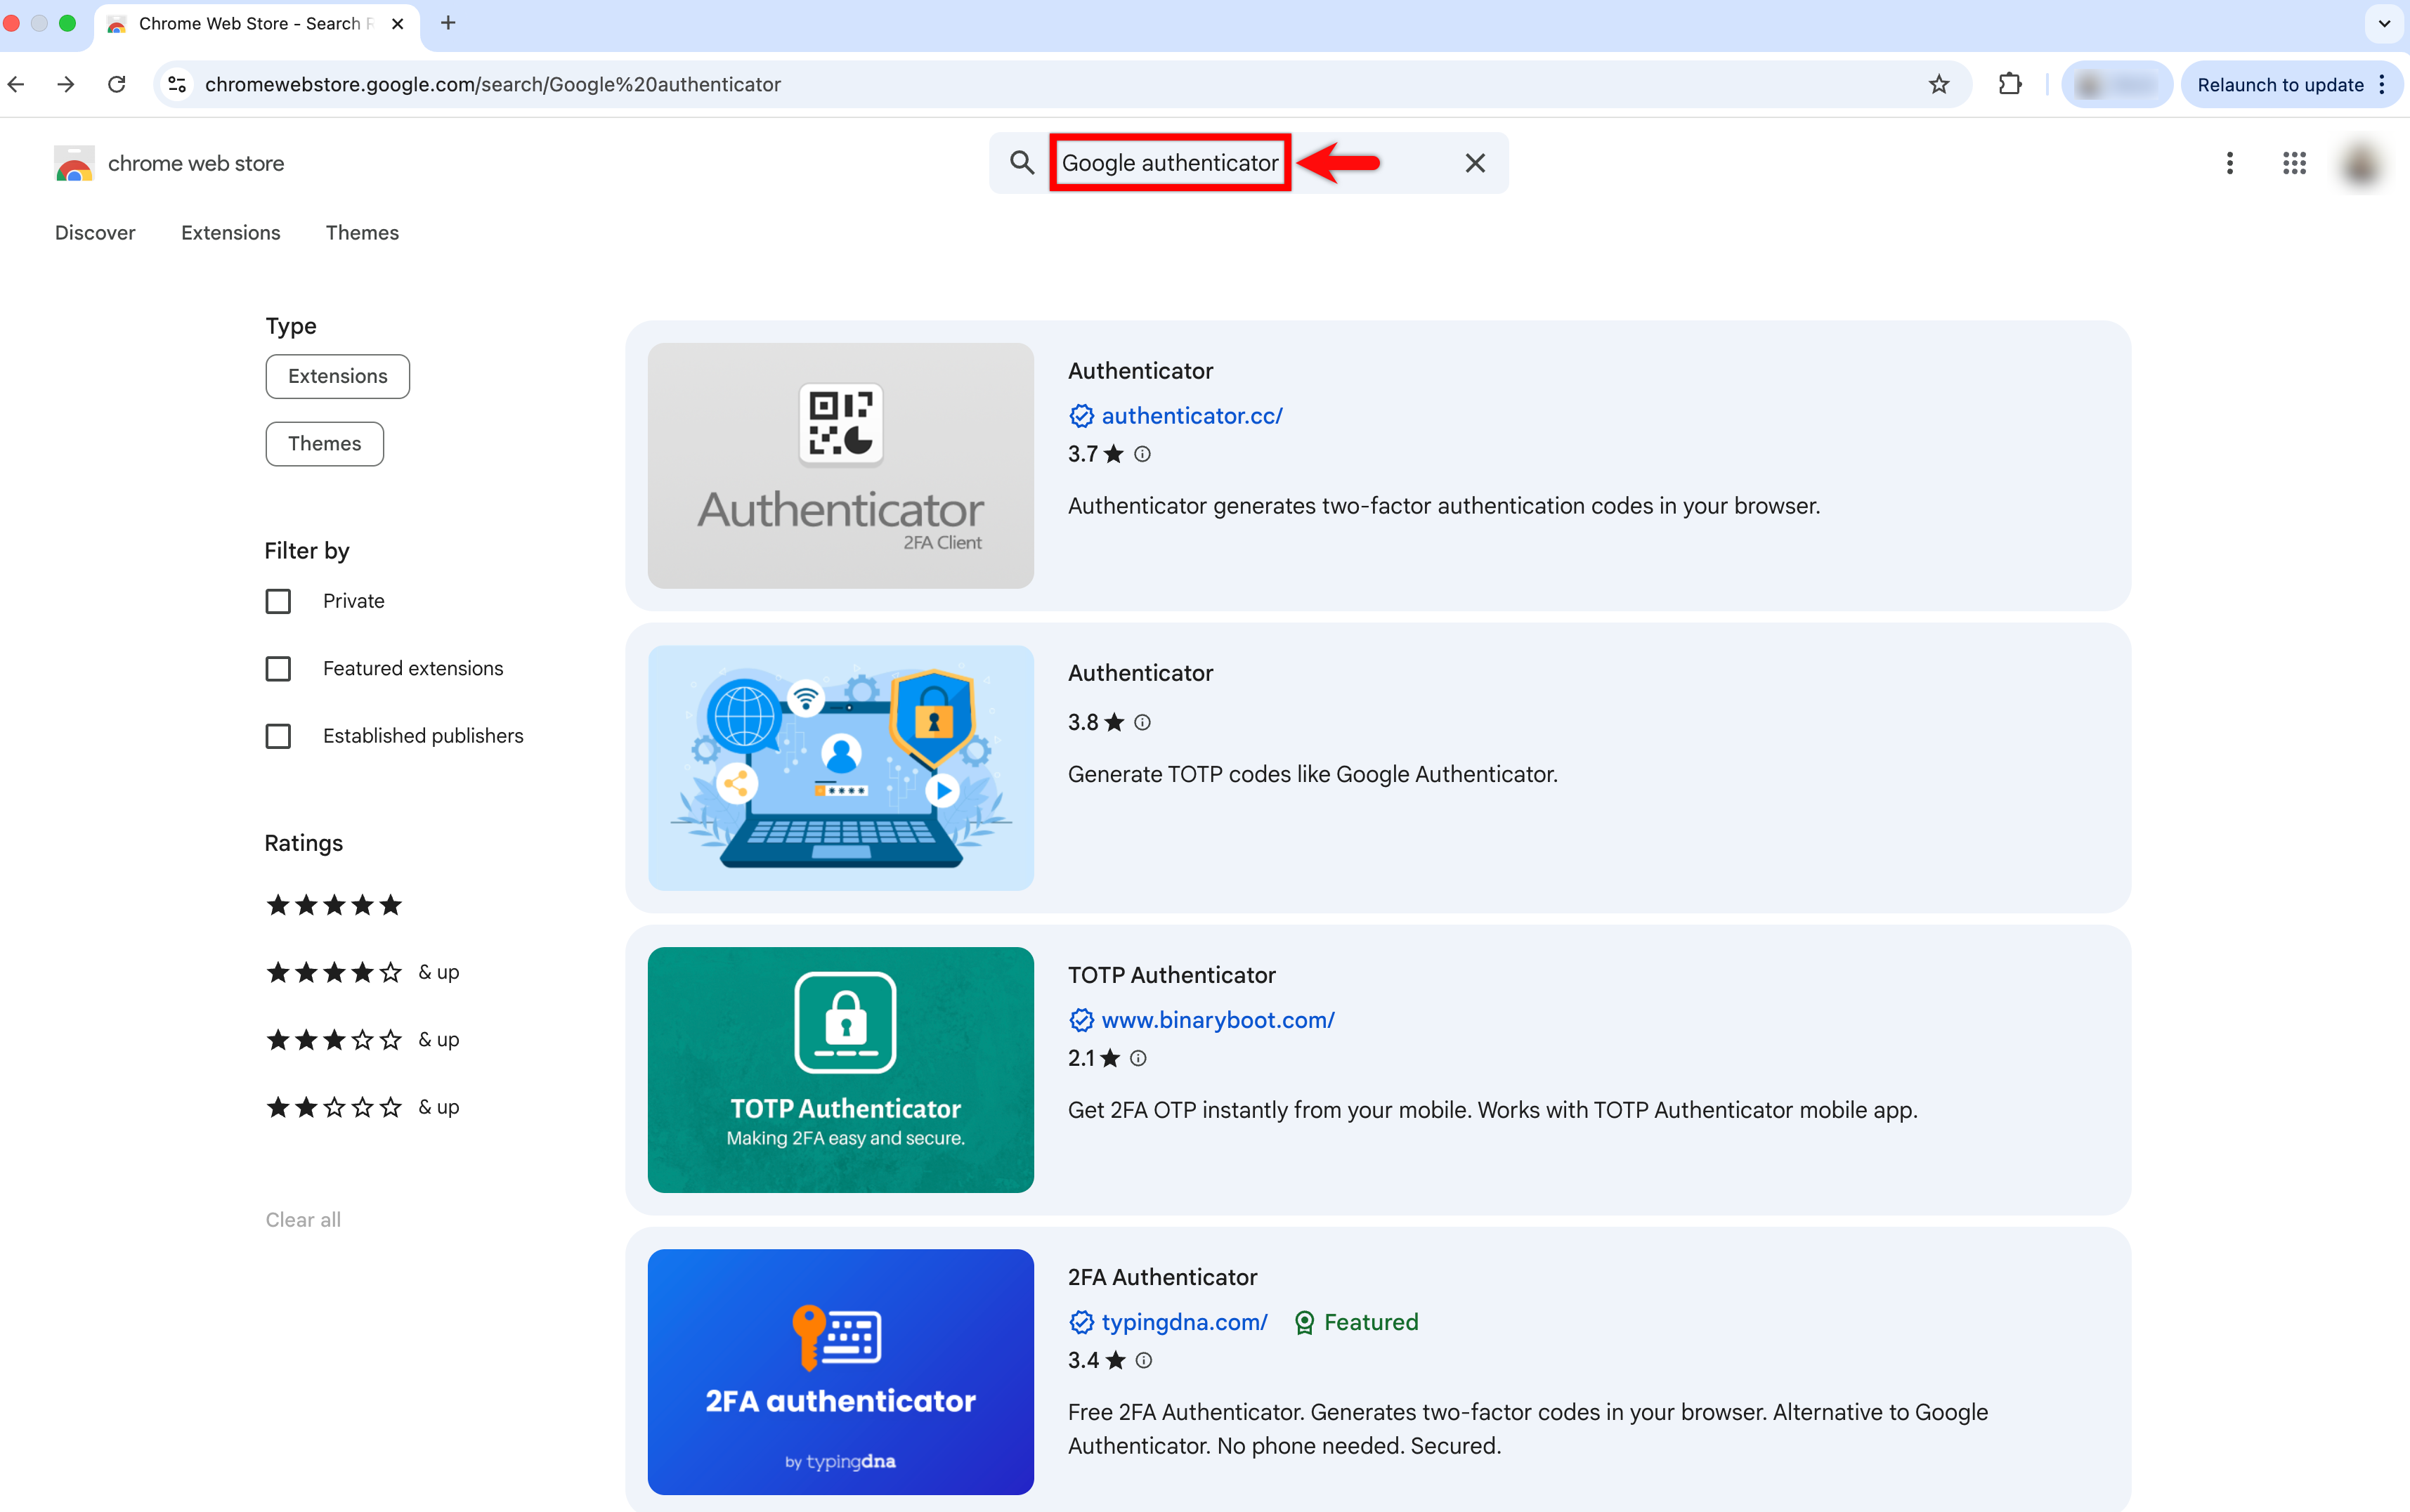Bookmark the page with the star icon
This screenshot has height=1512, width=2410.
(x=1938, y=84)
